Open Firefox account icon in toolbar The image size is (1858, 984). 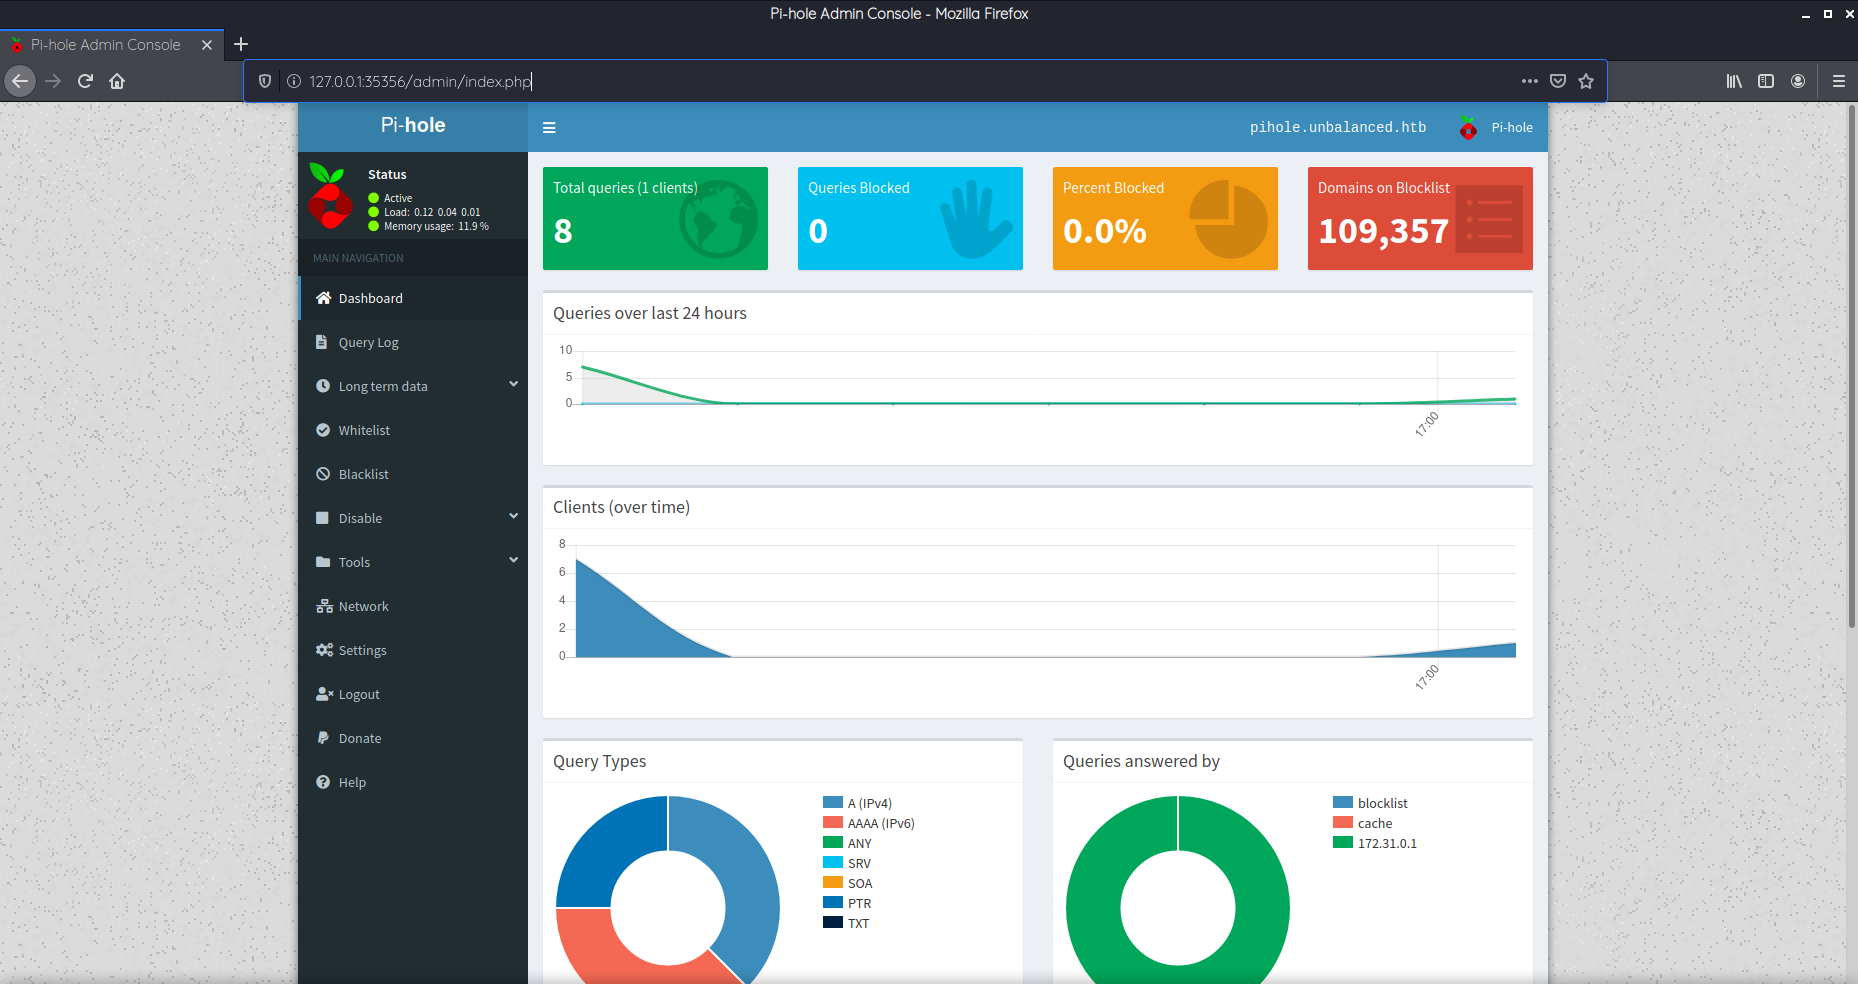click(1798, 81)
